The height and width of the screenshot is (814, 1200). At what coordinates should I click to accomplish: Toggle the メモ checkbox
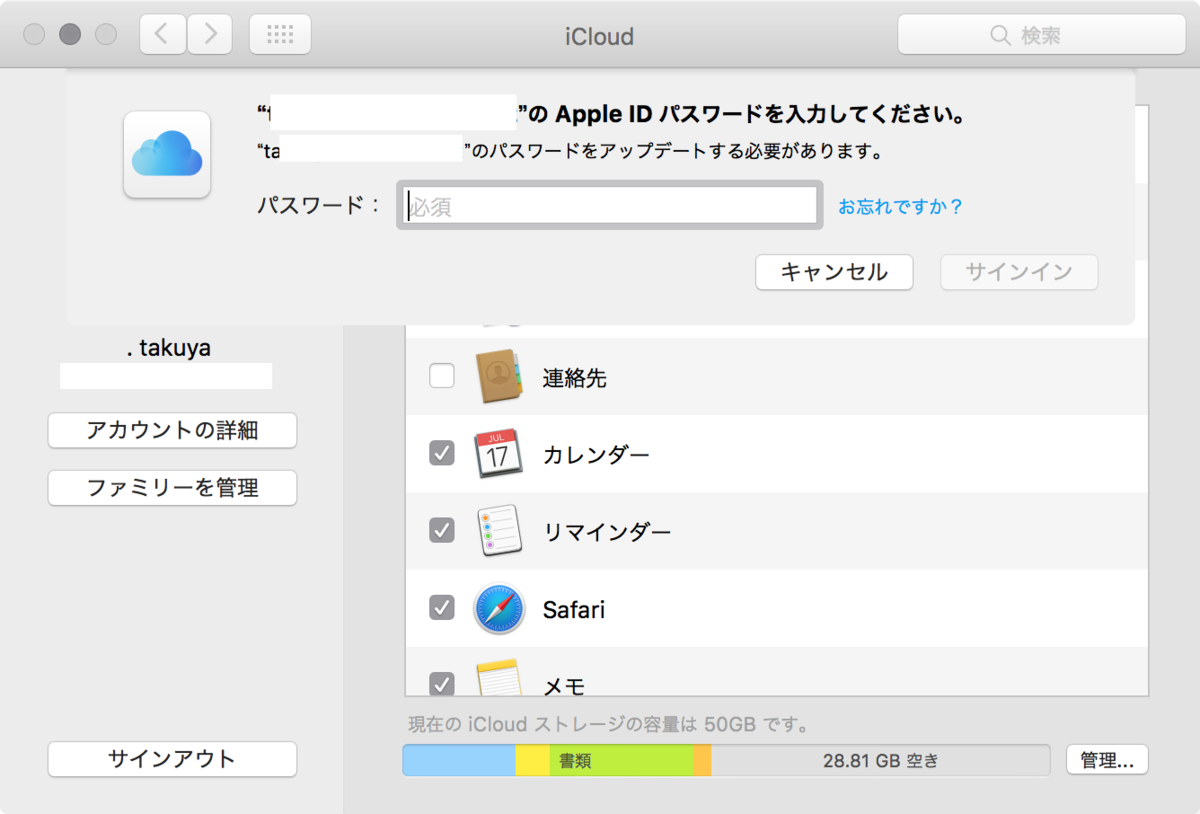click(x=441, y=684)
